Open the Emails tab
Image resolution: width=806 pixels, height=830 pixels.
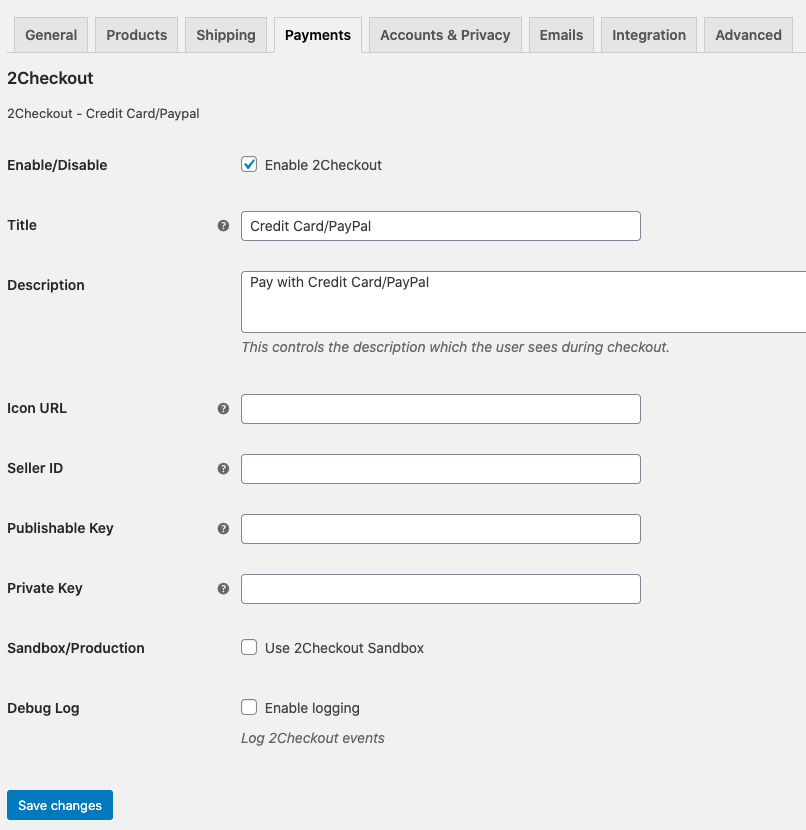tap(562, 35)
